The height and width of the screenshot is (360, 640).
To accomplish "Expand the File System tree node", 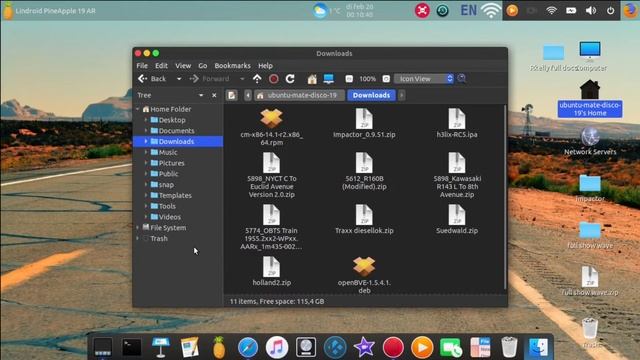I will point(138,228).
